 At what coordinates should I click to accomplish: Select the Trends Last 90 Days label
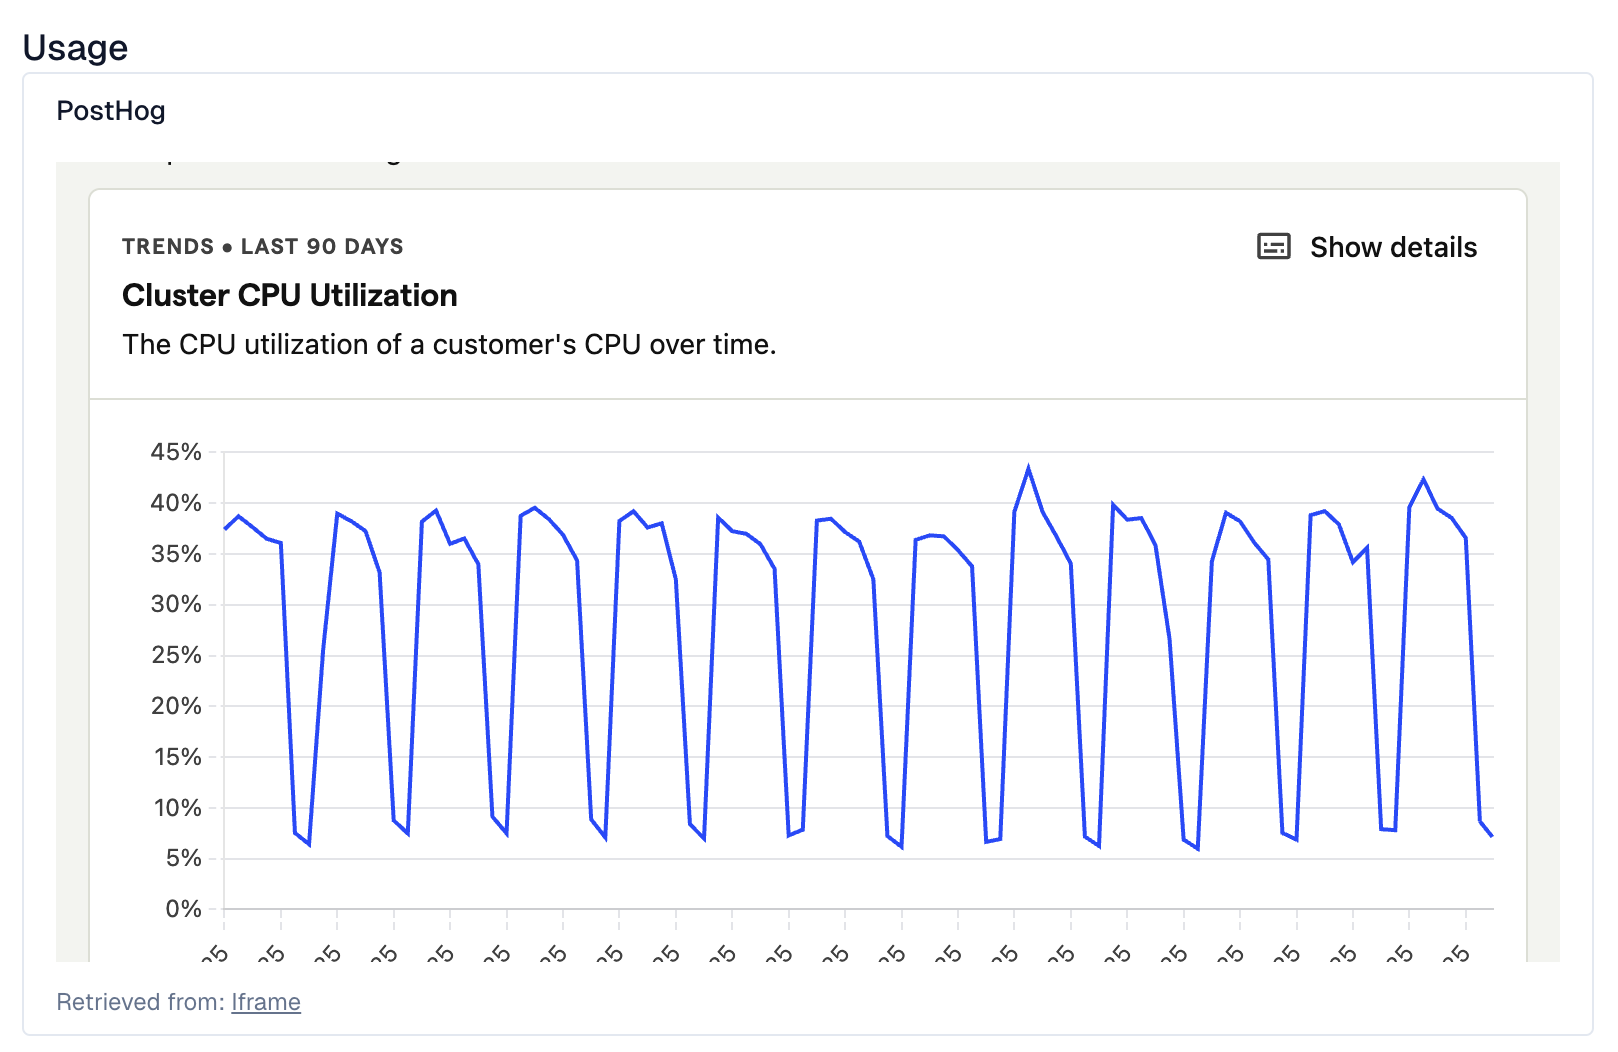263,247
